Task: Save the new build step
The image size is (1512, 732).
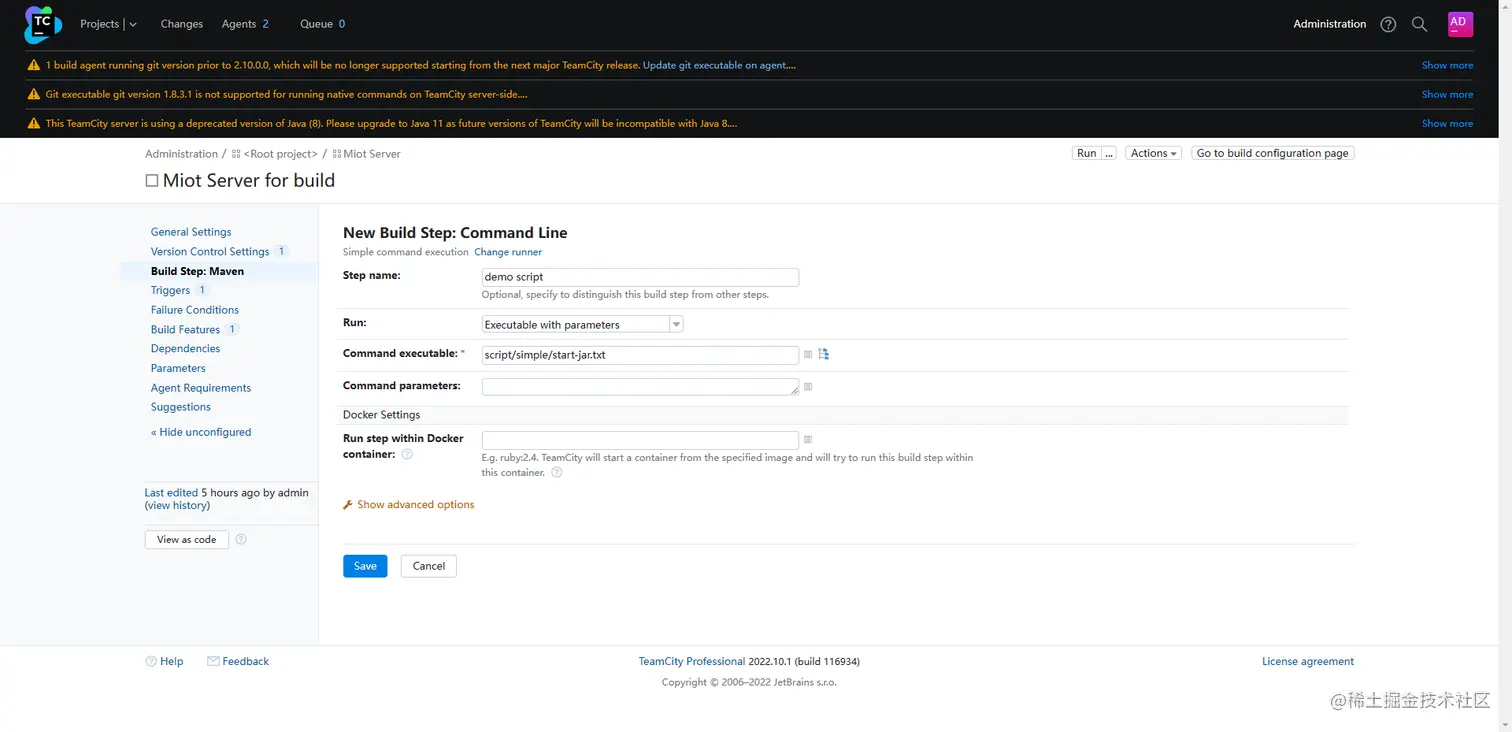Action: click(x=365, y=566)
